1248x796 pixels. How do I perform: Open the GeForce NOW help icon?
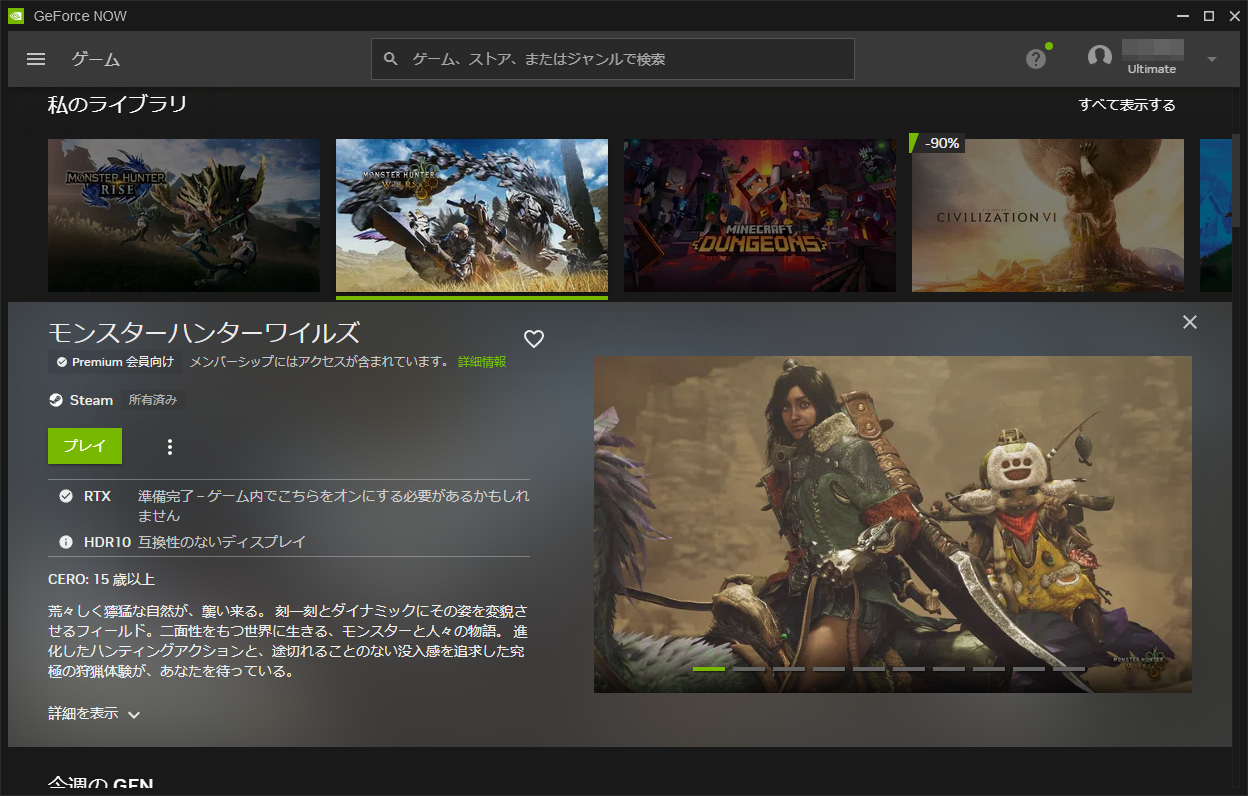1034,59
